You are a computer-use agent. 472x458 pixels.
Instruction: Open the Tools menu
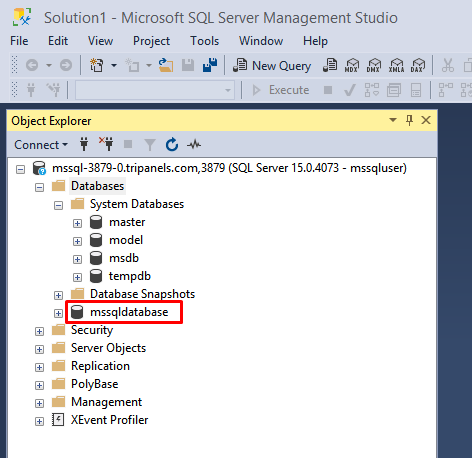click(204, 41)
